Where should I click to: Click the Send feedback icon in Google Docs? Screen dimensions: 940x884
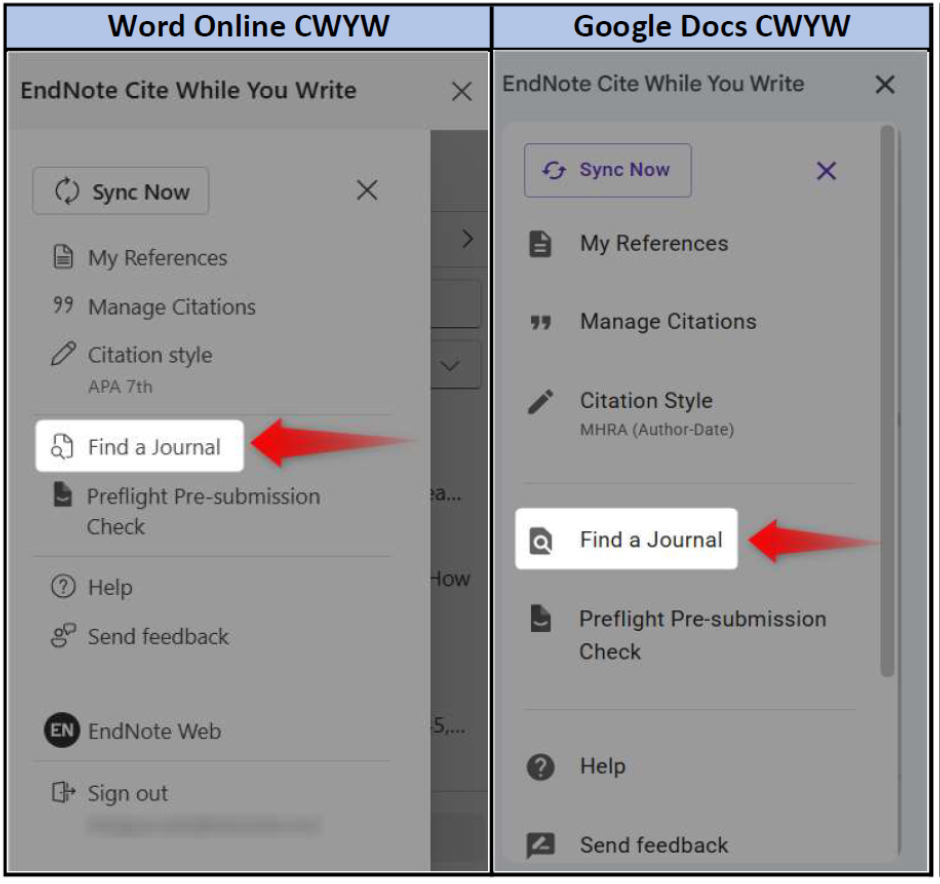[540, 846]
